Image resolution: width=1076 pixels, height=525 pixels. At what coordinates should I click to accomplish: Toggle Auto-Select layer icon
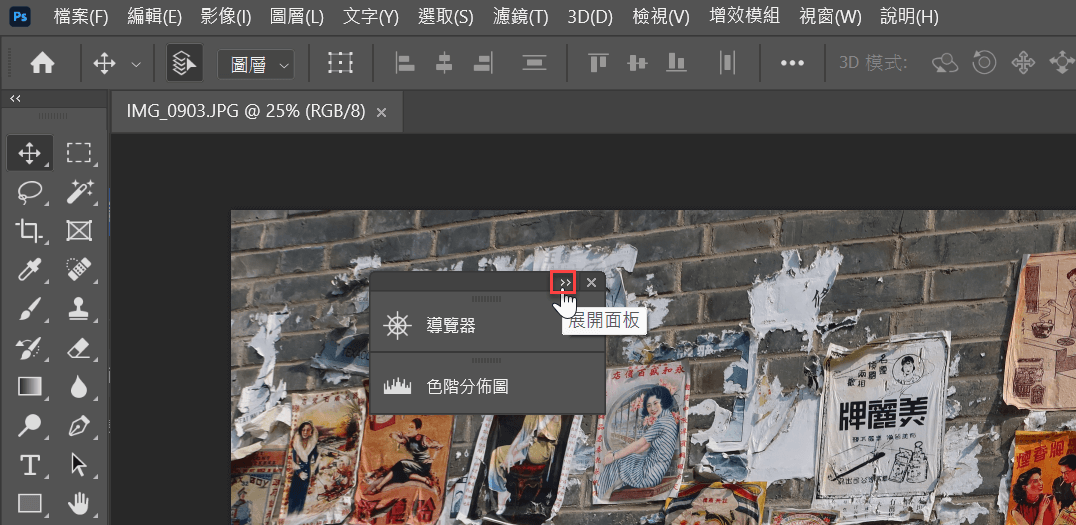coord(185,64)
